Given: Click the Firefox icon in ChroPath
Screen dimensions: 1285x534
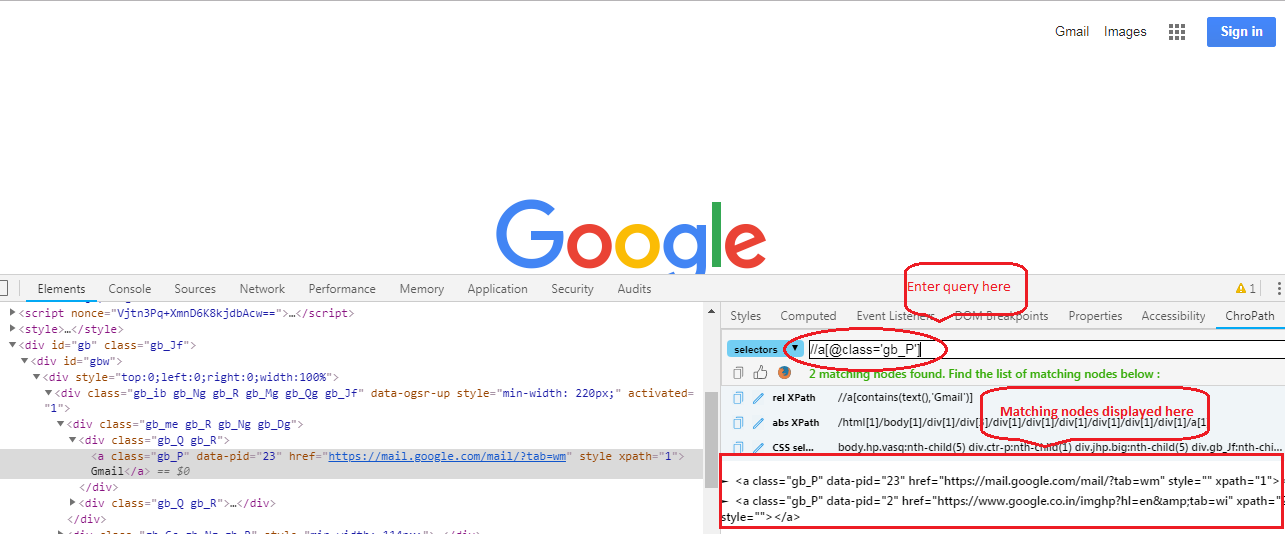Looking at the screenshot, I should coord(785,373).
